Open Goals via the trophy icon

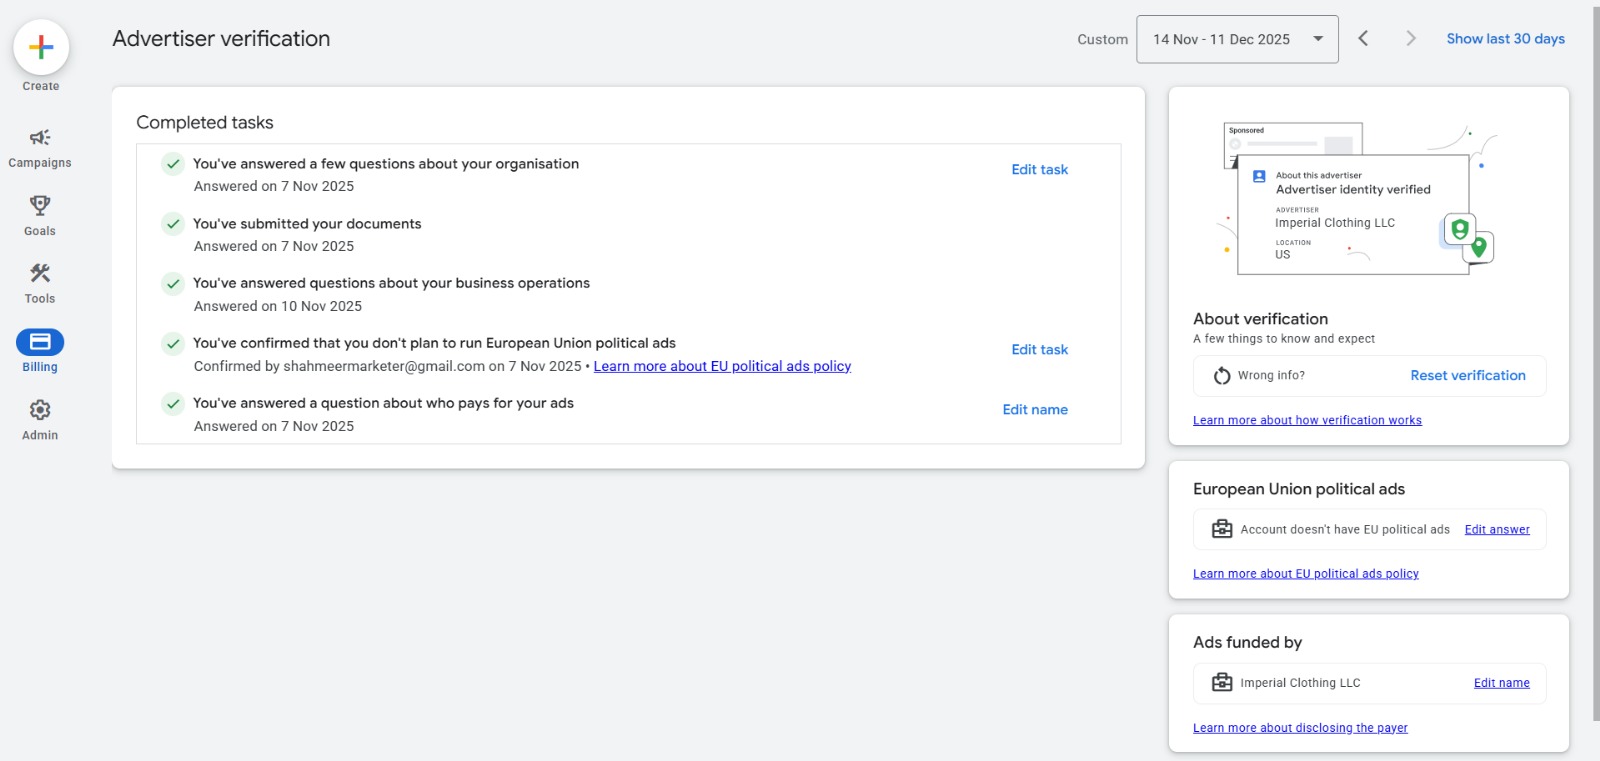pyautogui.click(x=40, y=206)
